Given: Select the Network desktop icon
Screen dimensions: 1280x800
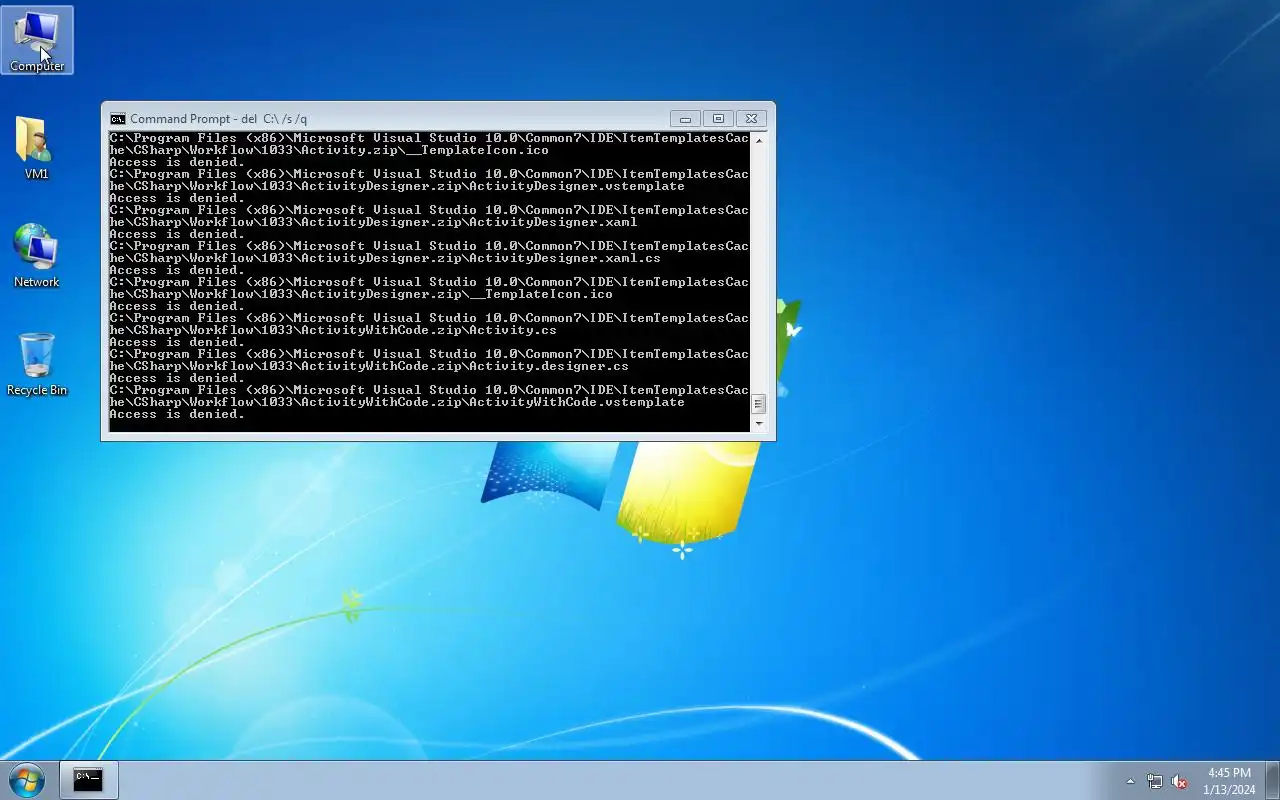Looking at the screenshot, I should point(36,256).
